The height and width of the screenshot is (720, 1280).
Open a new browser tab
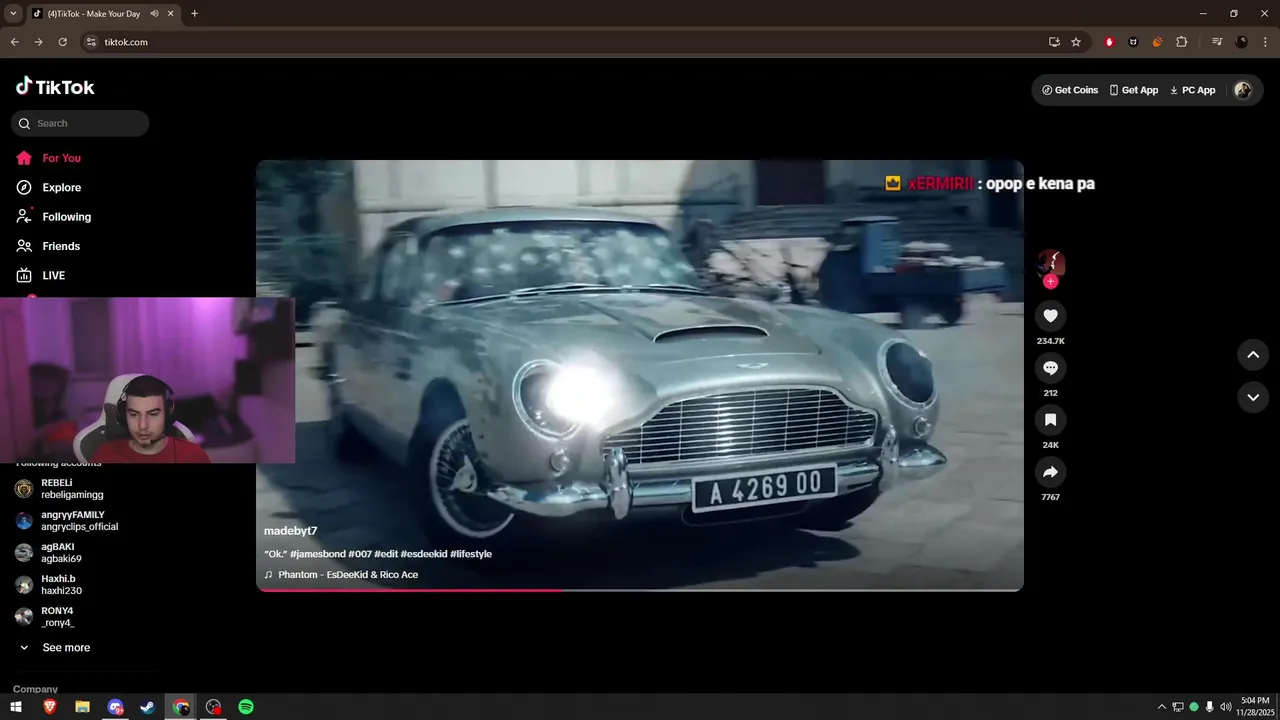point(194,14)
